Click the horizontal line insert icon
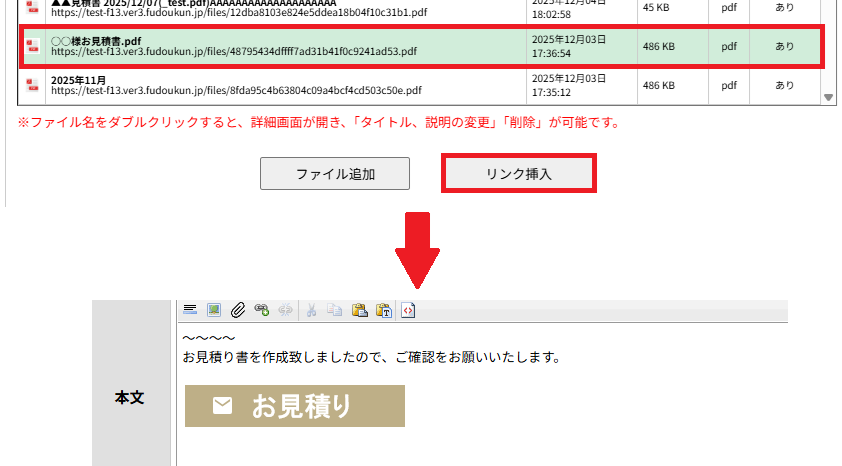Image resolution: width=842 pixels, height=466 pixels. click(x=190, y=311)
